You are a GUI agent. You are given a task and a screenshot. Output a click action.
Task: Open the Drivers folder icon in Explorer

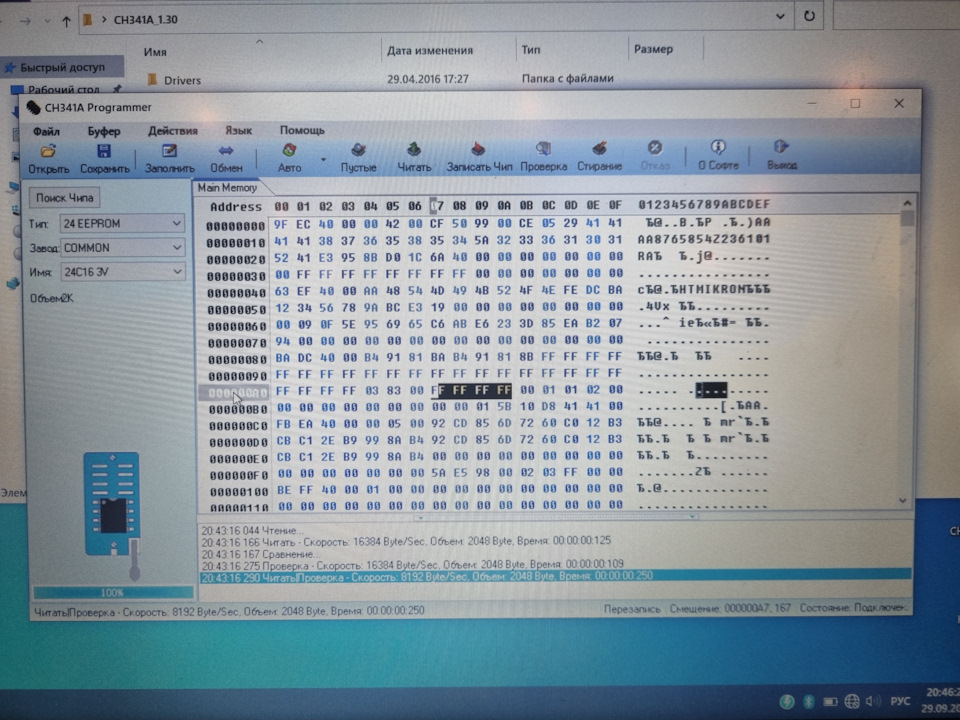152,80
